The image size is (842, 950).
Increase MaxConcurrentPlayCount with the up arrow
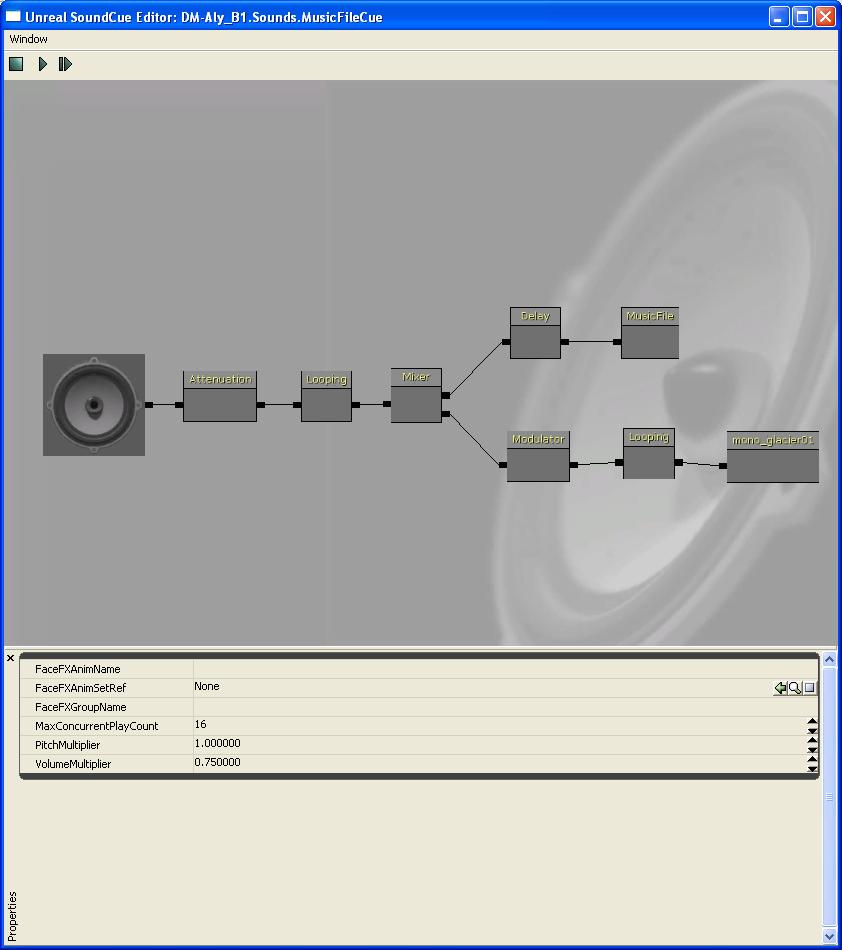812,721
